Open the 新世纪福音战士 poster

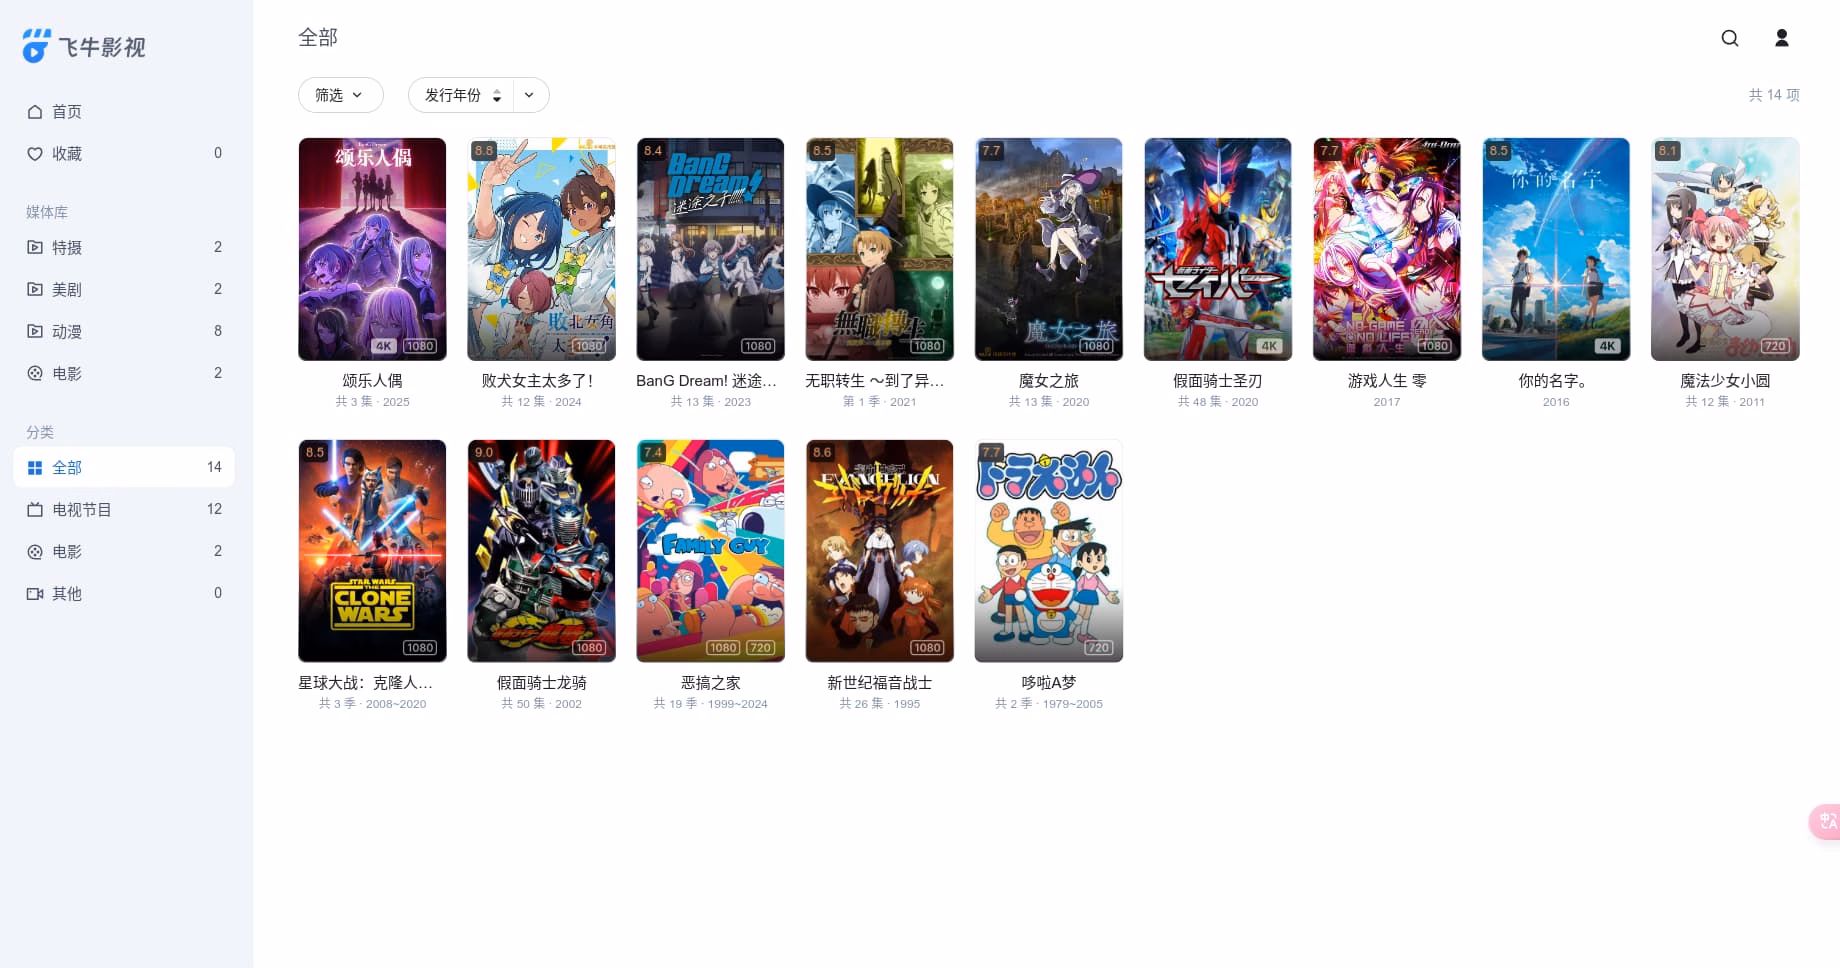click(879, 551)
